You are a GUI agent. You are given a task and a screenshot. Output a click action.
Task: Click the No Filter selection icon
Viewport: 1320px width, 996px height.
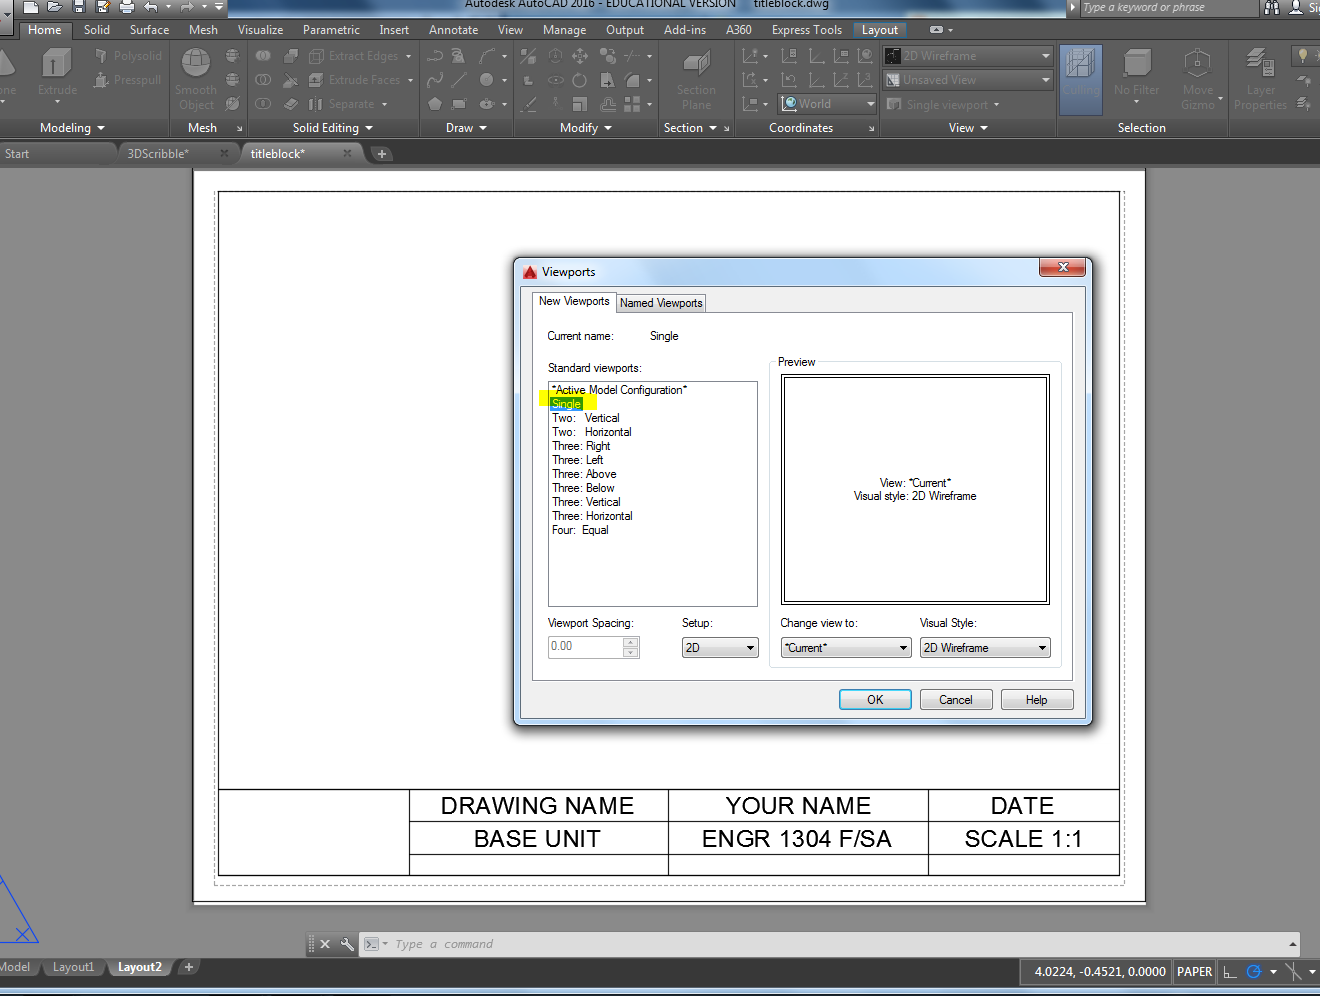tap(1136, 80)
